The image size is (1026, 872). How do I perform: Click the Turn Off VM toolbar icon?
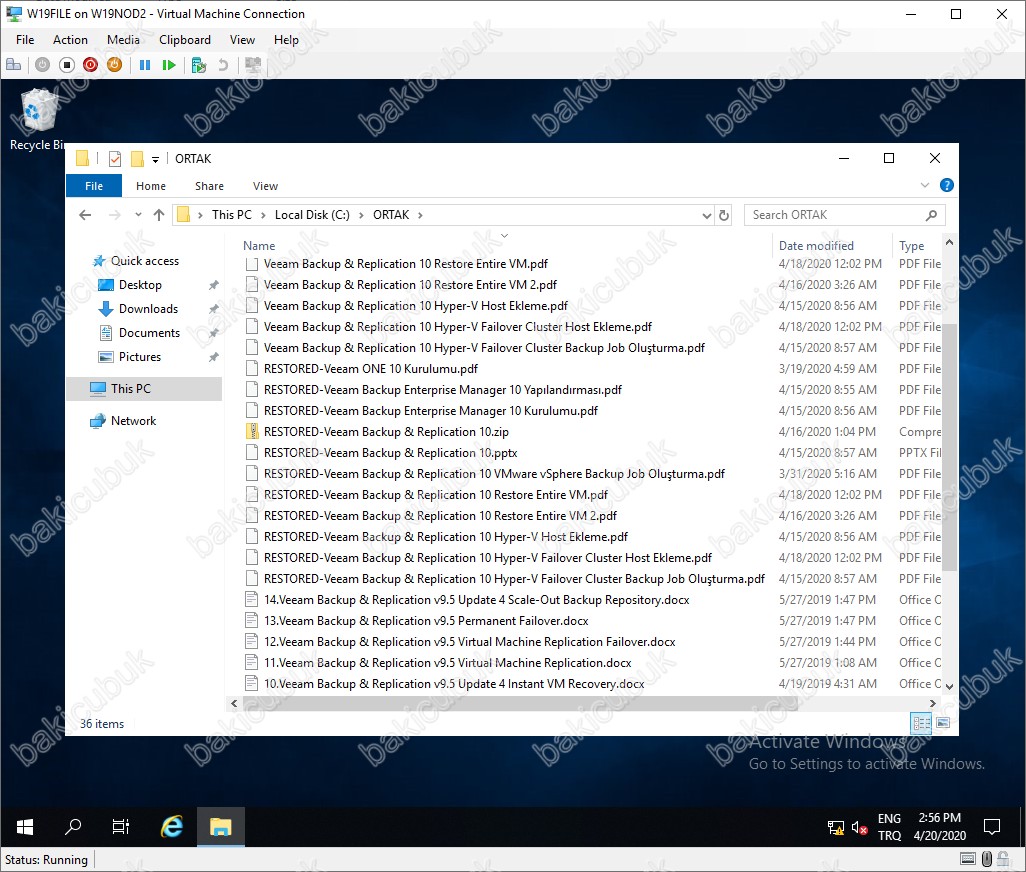click(67, 65)
